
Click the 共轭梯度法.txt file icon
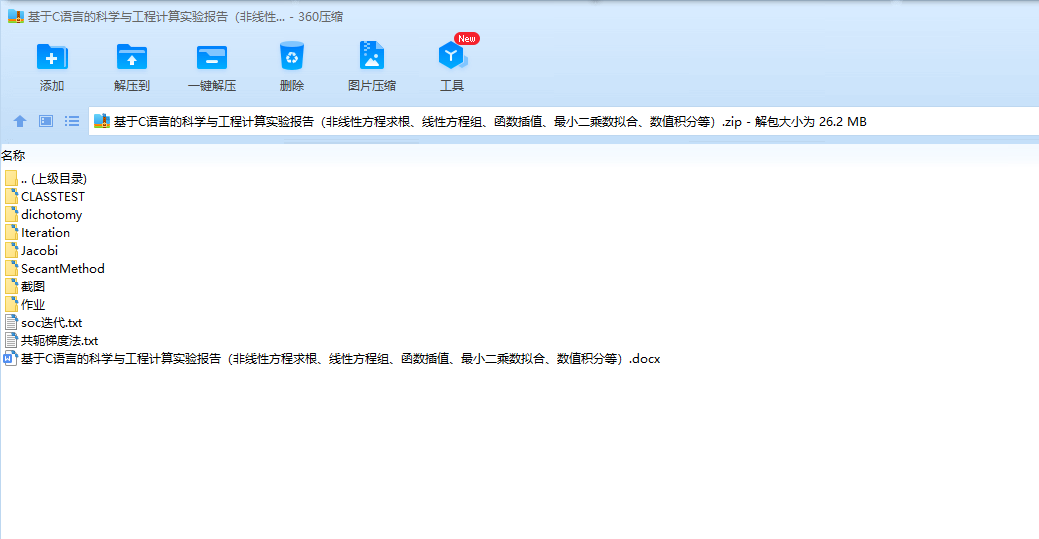coord(11,340)
